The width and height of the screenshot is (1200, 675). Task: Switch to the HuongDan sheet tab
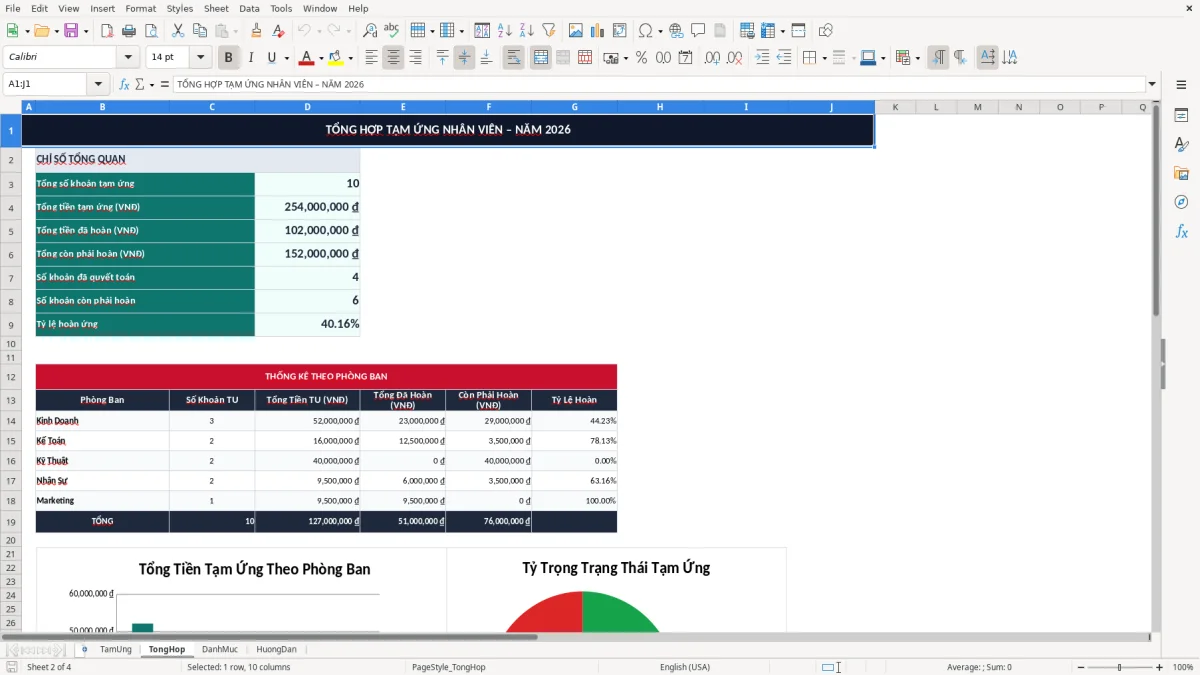[x=277, y=649]
